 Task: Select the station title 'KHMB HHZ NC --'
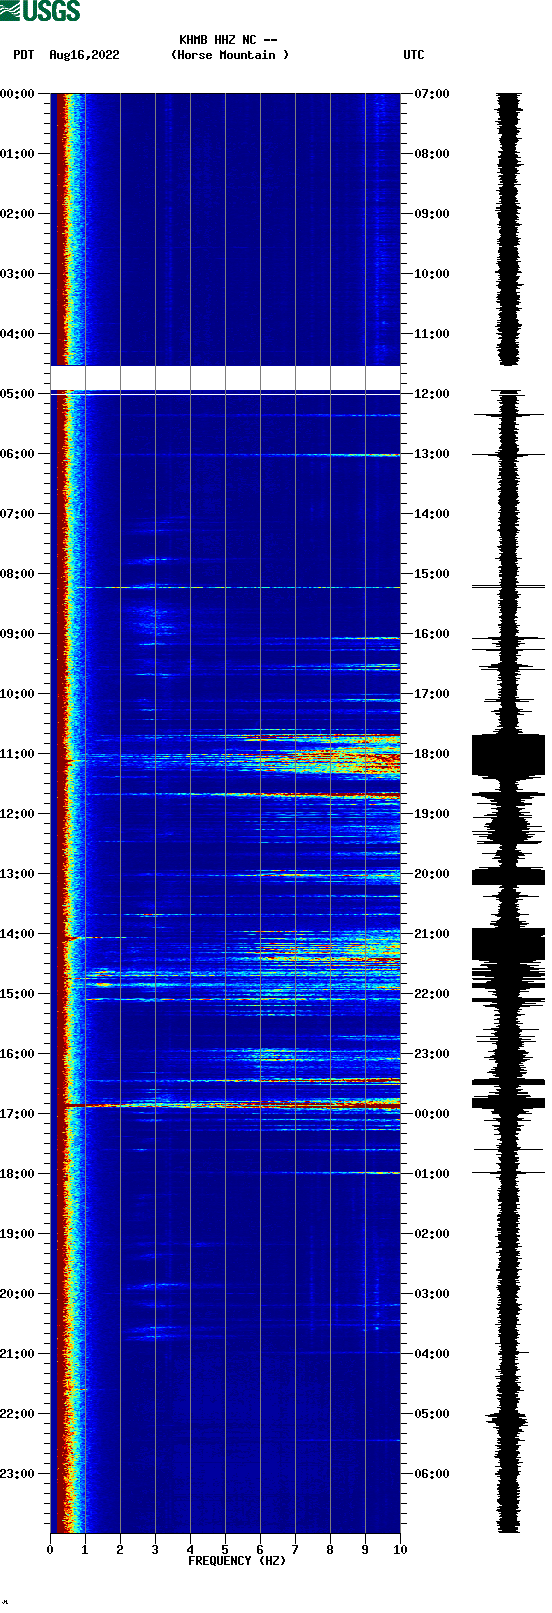coord(228,41)
